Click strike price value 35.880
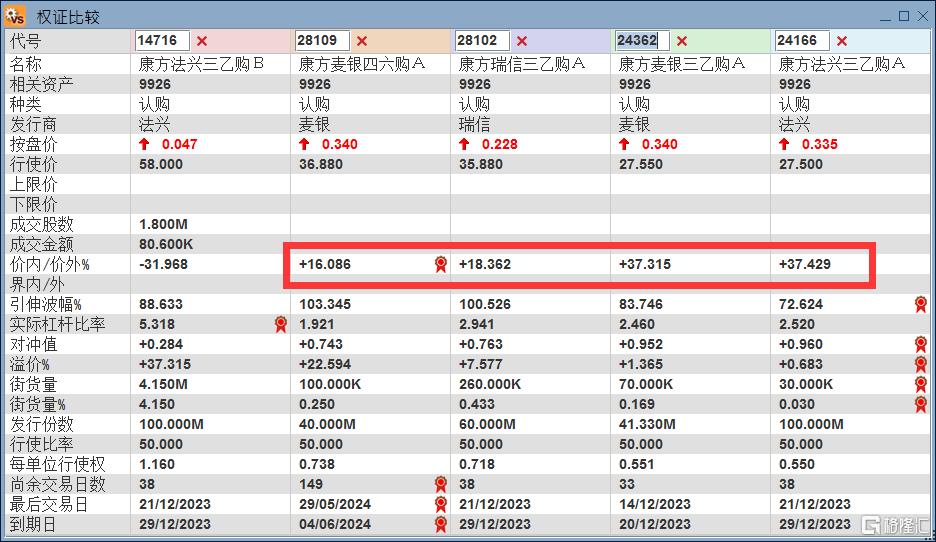The width and height of the screenshot is (936, 542). click(481, 164)
